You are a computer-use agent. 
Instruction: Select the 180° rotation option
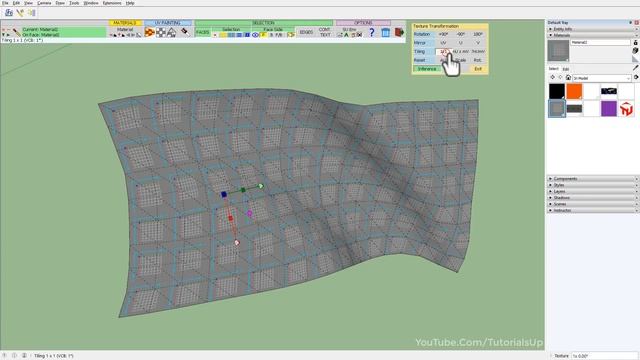pyautogui.click(x=478, y=34)
